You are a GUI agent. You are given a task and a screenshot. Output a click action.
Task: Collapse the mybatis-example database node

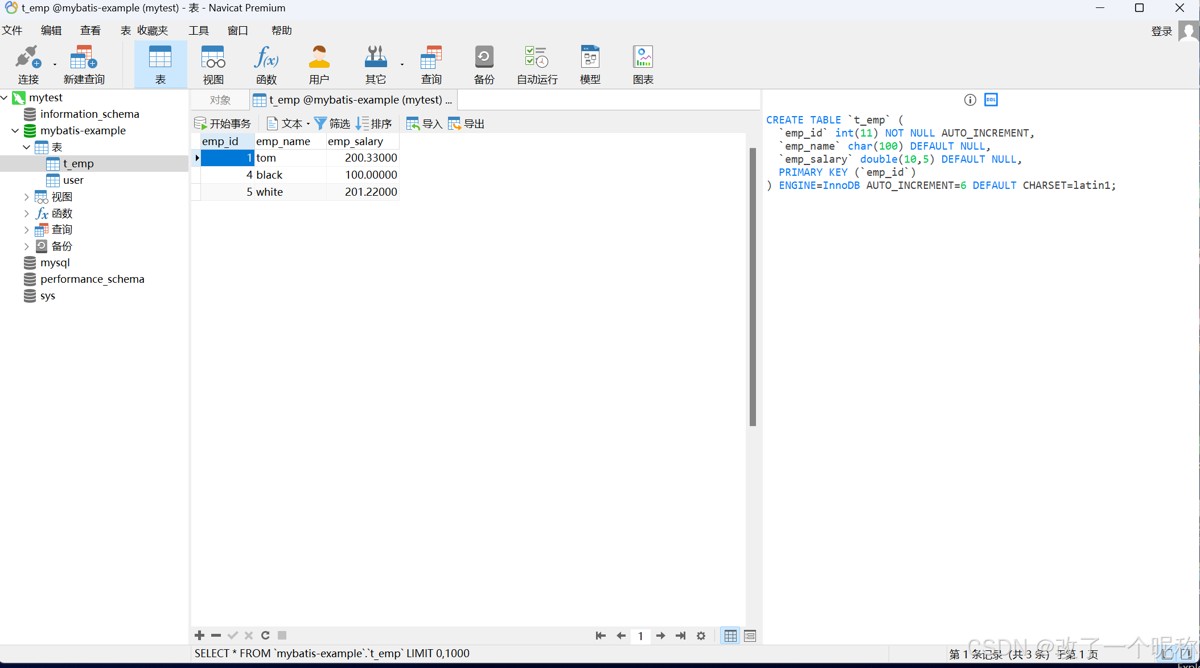(x=15, y=131)
